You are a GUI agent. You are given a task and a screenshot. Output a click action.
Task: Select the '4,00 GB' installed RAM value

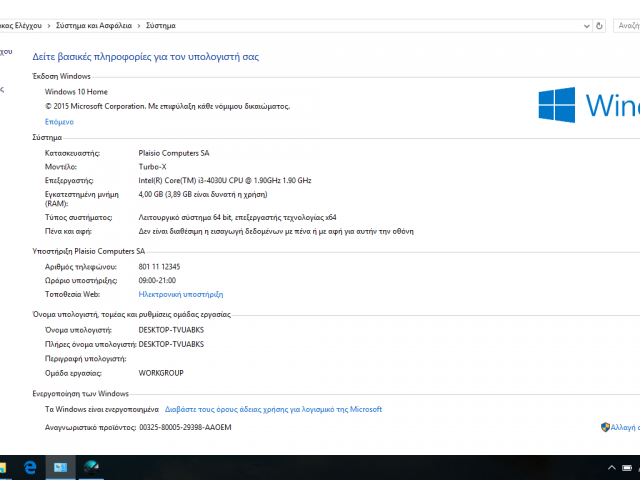203,194
